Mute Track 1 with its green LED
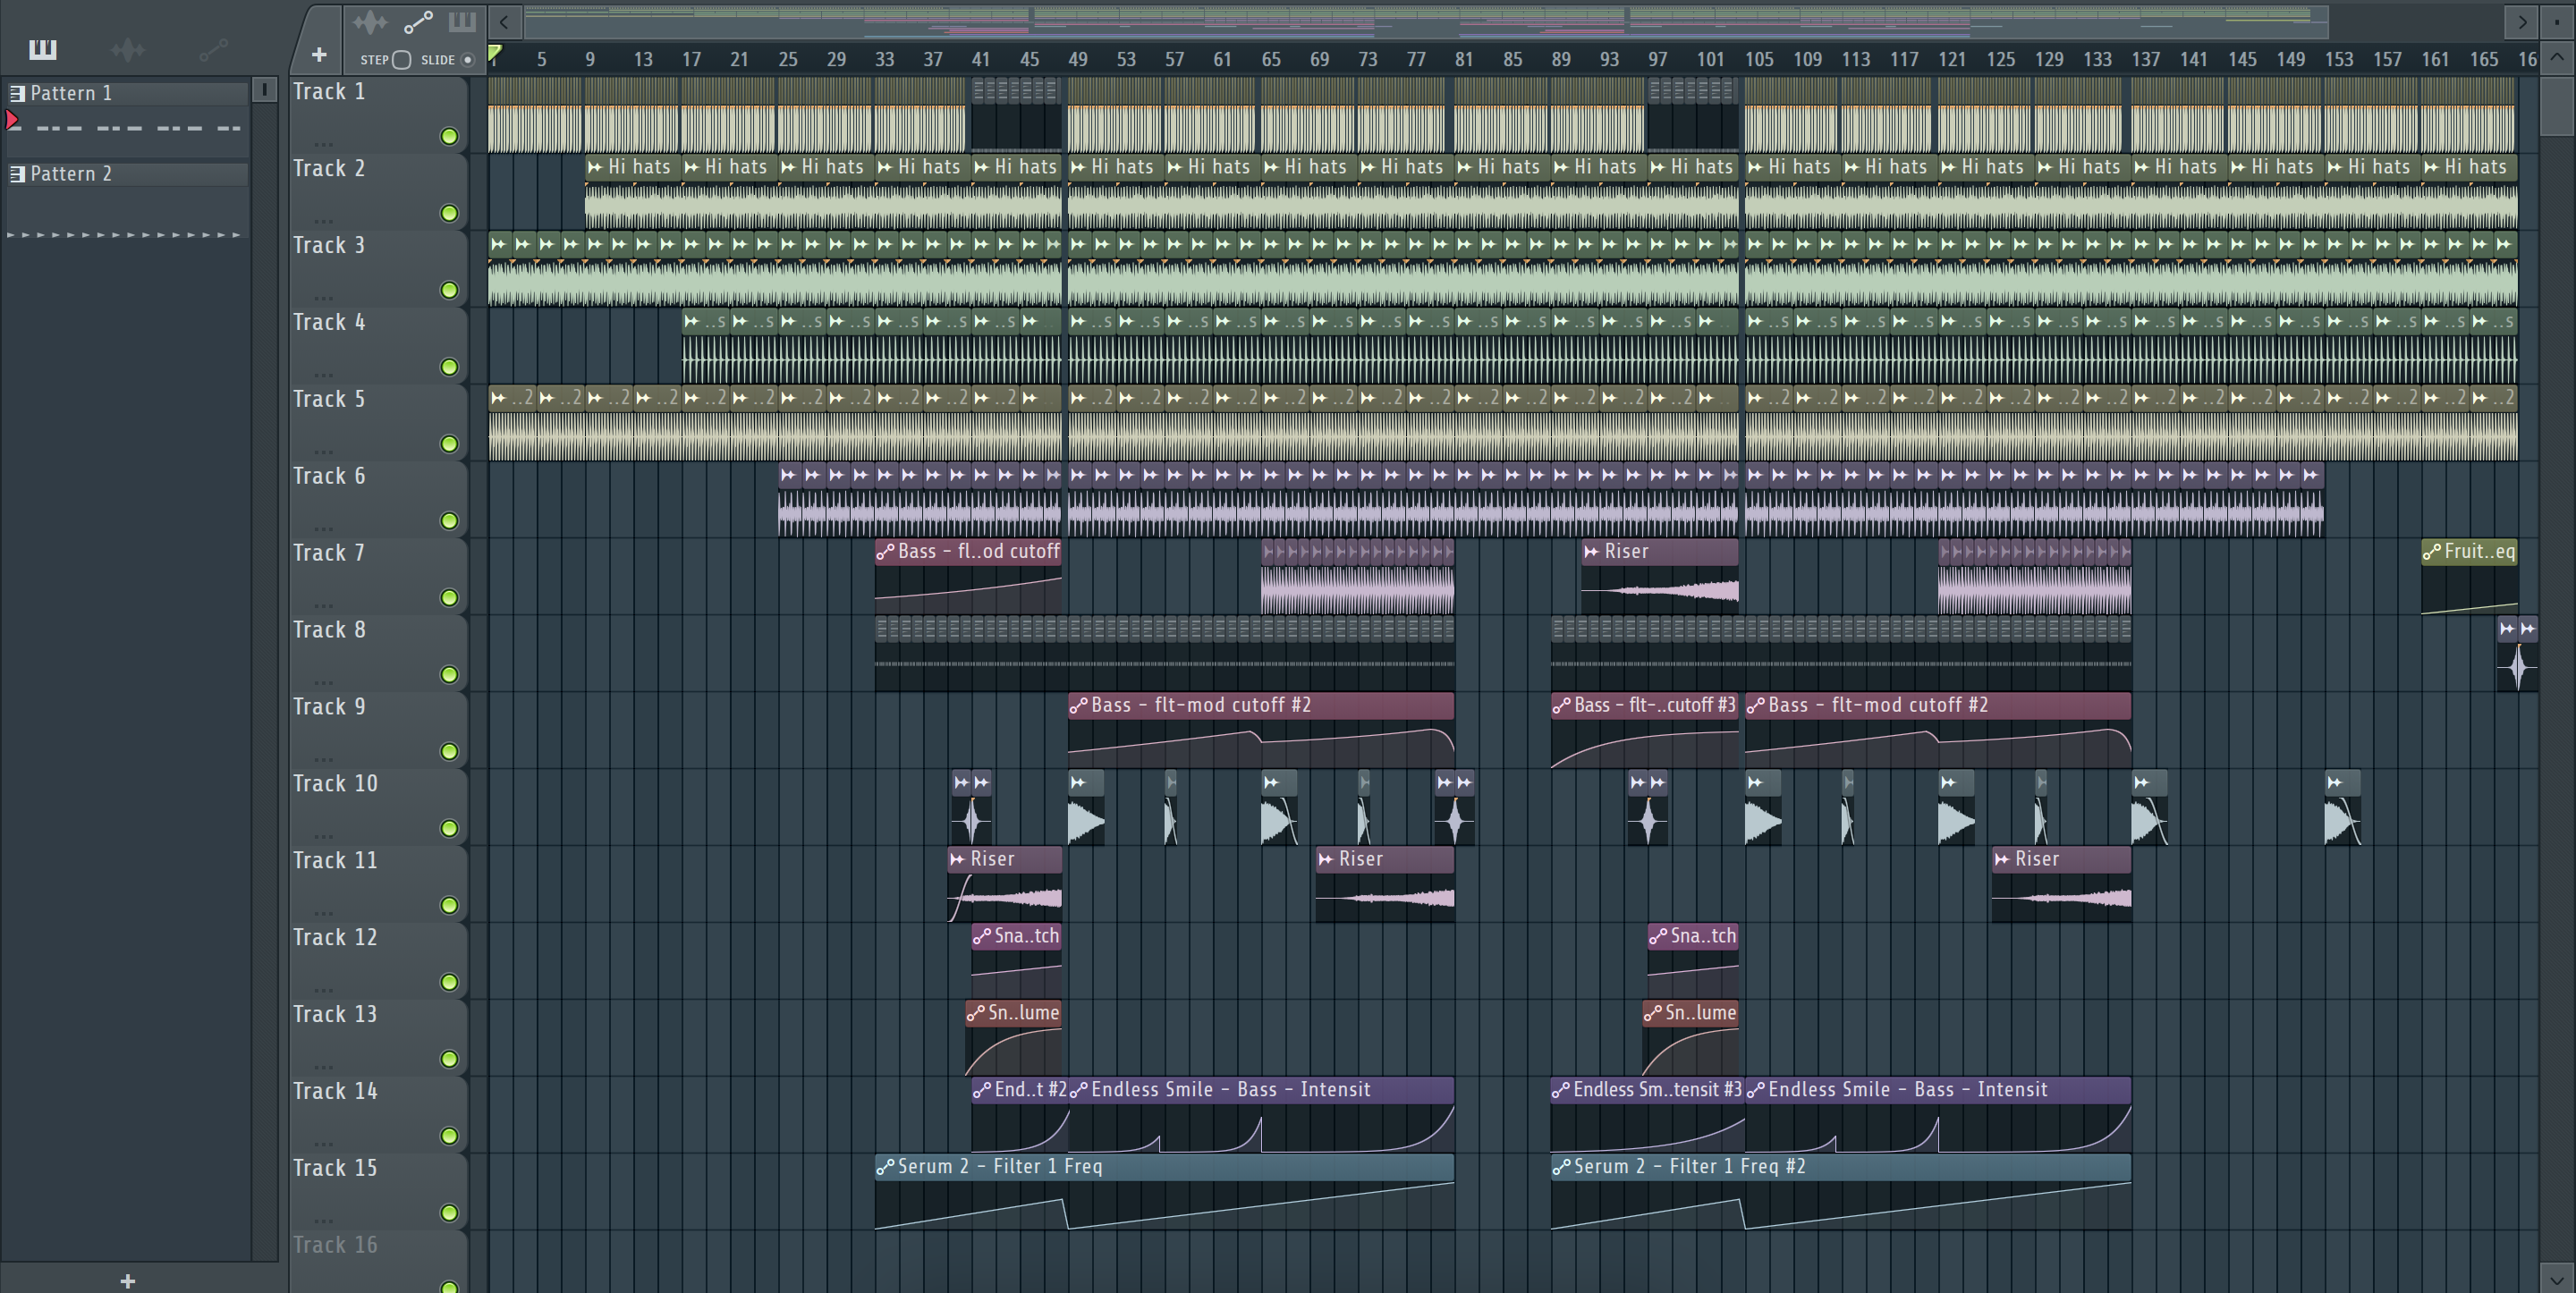2576x1293 pixels. coord(450,136)
